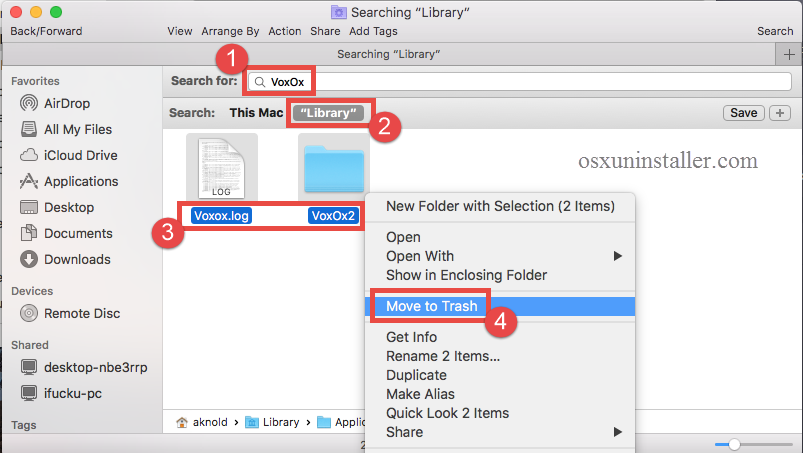Click the Favorites sidebar heading
The image size is (803, 453).
[x=35, y=81]
